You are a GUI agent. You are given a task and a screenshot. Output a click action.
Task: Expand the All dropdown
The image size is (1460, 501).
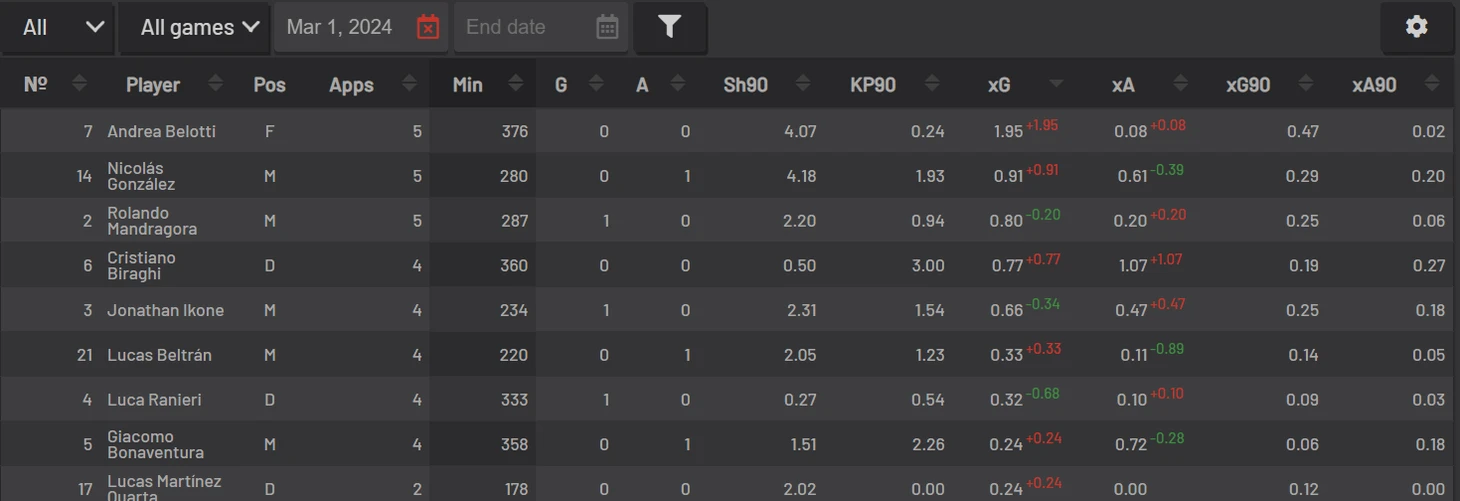click(x=57, y=27)
